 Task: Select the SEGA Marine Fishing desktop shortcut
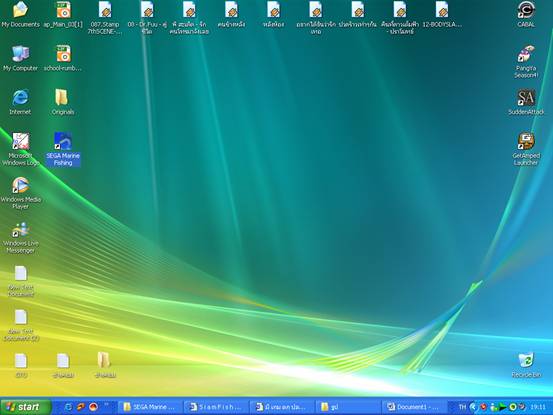click(63, 149)
